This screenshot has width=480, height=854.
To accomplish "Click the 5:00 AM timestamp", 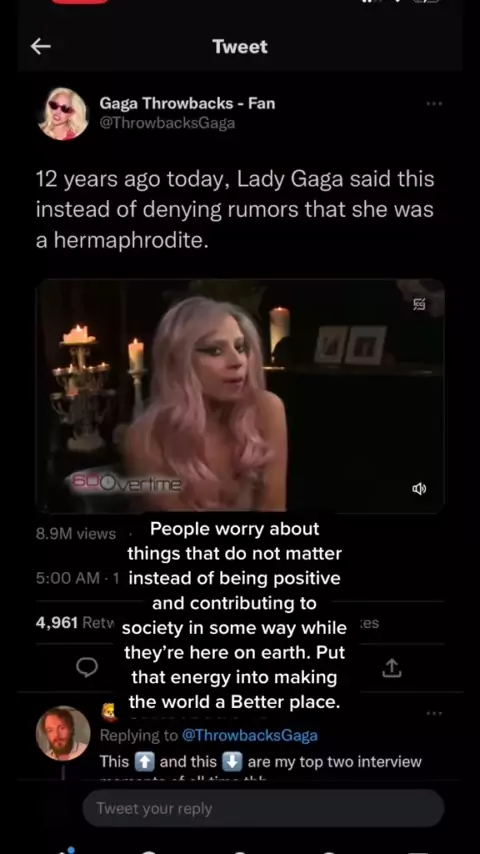I will [x=68, y=578].
